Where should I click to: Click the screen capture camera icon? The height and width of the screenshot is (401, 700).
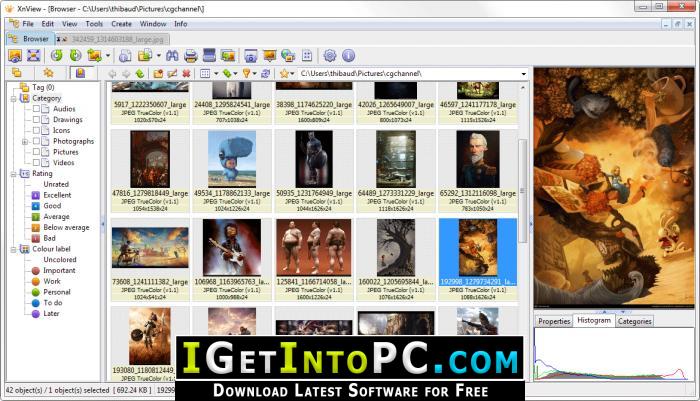click(x=250, y=55)
